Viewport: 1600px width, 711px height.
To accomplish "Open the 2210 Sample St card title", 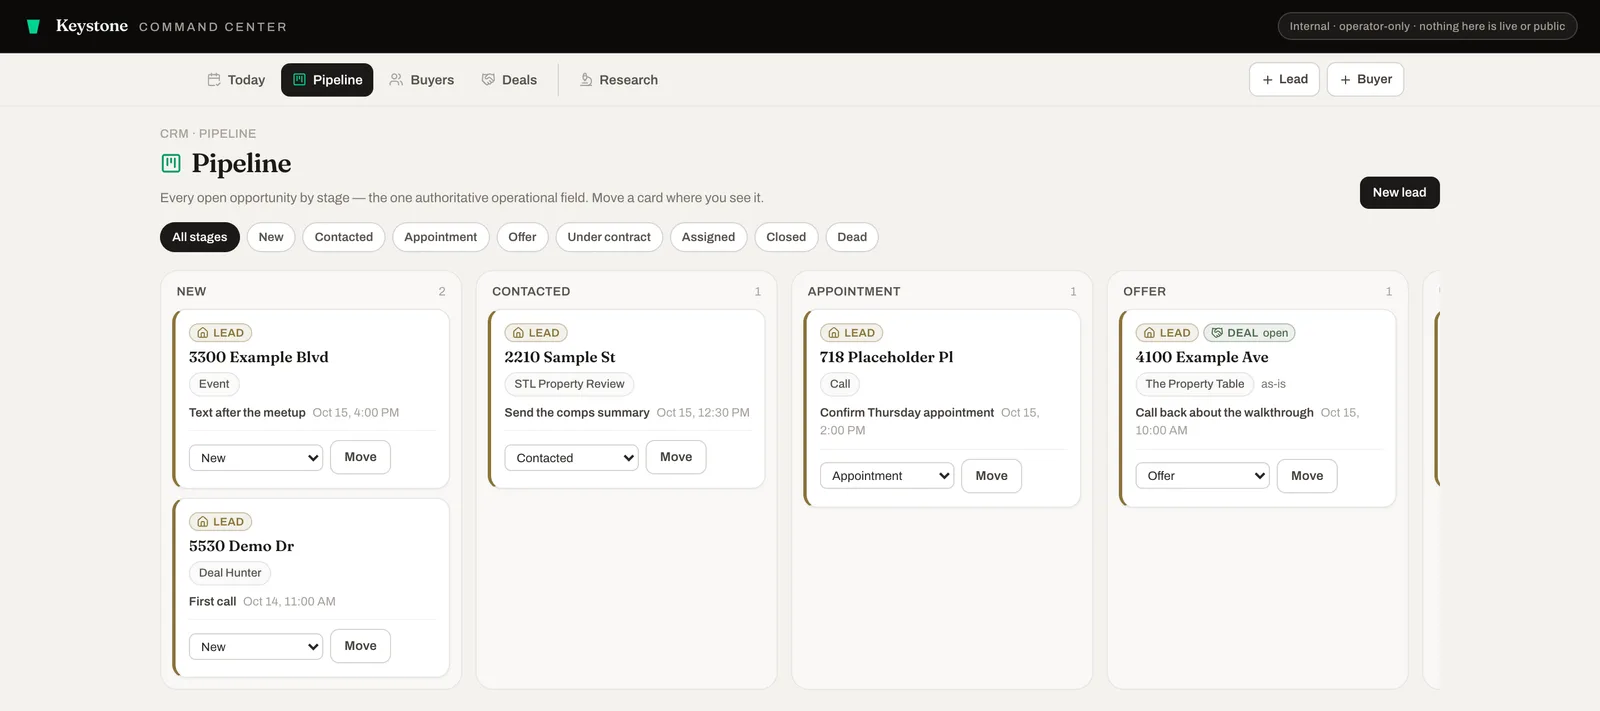I will click(560, 357).
